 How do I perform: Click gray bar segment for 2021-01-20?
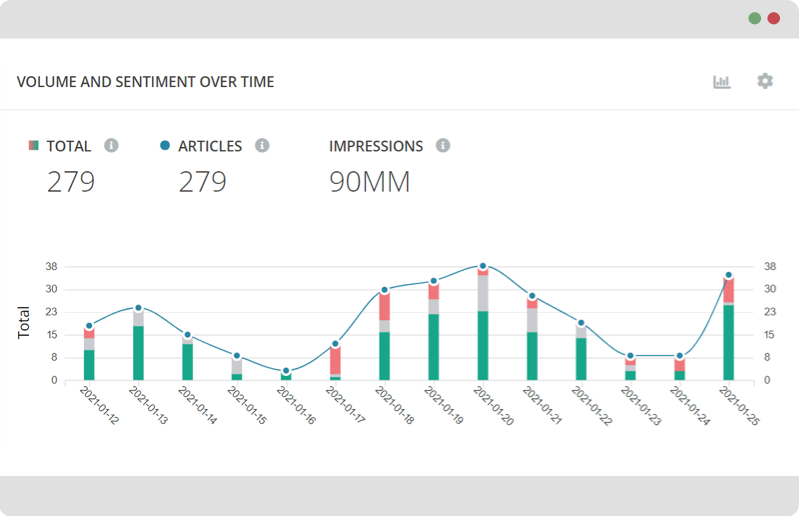point(483,292)
